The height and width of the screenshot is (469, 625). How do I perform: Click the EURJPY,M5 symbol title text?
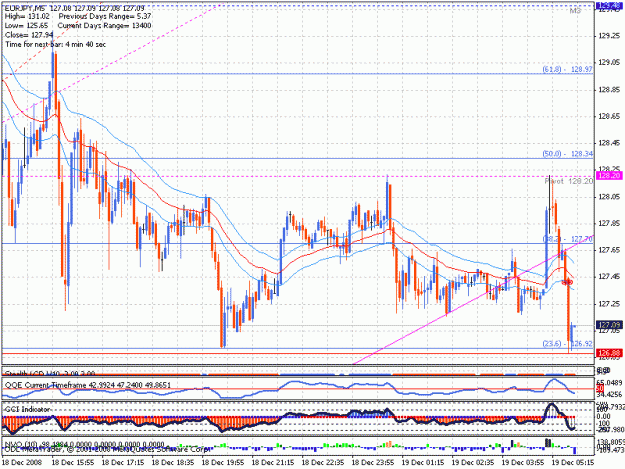25,8
